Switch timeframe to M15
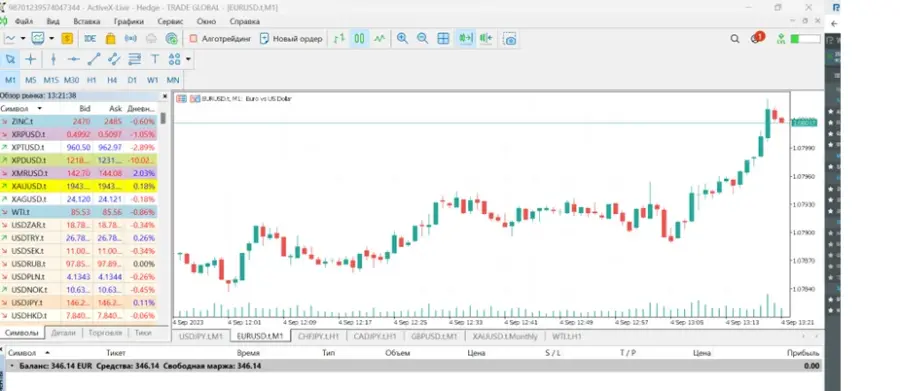 [51, 80]
